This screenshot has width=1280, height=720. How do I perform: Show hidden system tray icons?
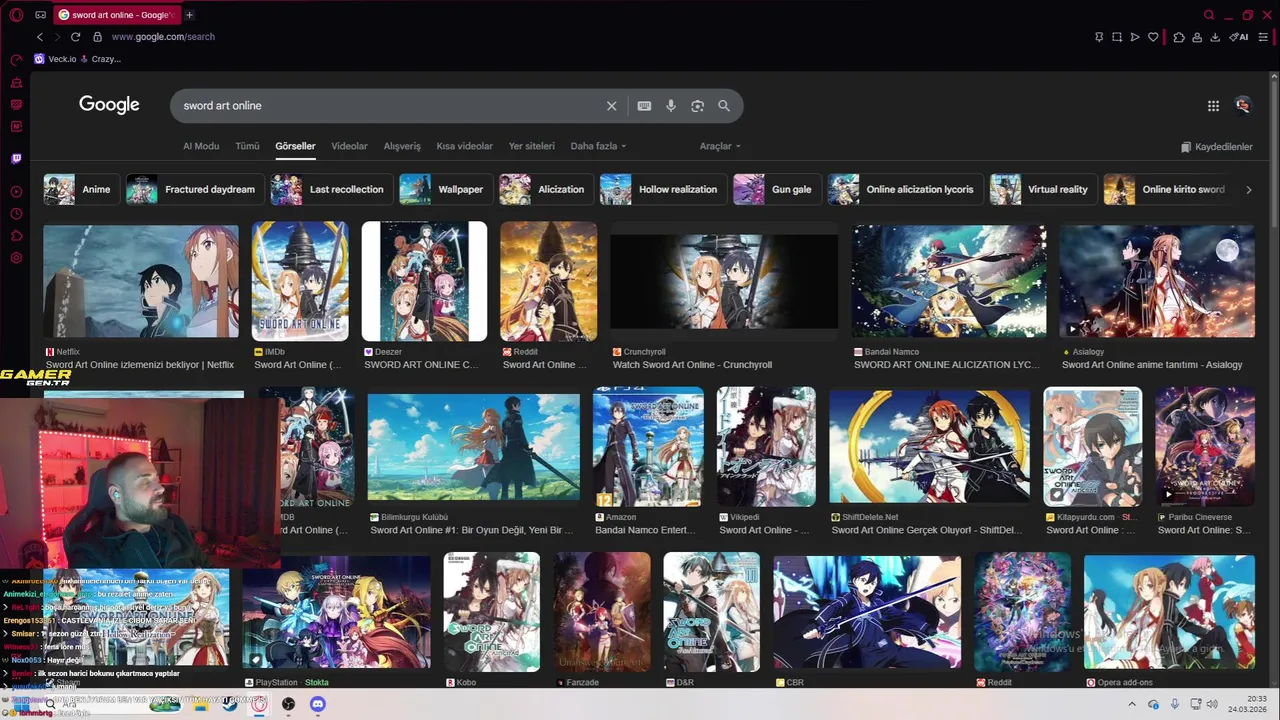[x=1133, y=704]
